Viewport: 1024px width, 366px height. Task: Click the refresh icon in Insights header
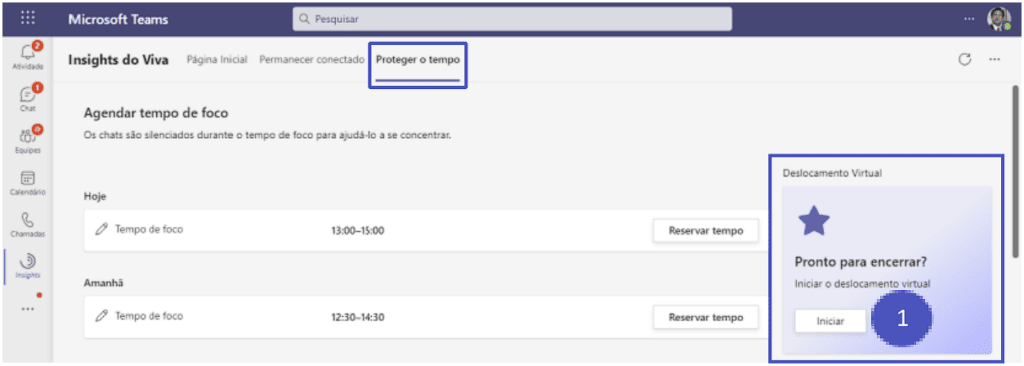pyautogui.click(x=965, y=59)
